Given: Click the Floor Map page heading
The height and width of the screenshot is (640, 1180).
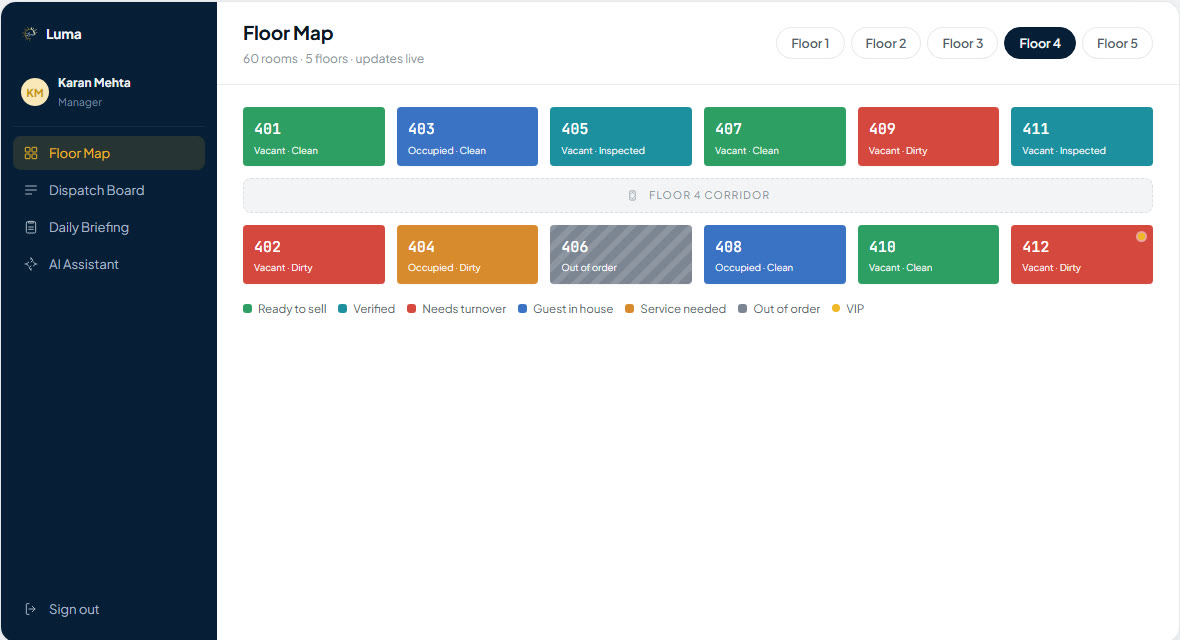Looking at the screenshot, I should (288, 33).
